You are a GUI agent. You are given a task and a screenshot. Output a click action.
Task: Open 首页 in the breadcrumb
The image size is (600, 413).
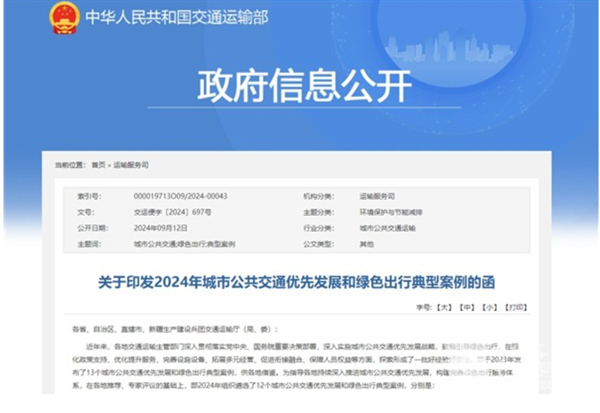pyautogui.click(x=98, y=163)
